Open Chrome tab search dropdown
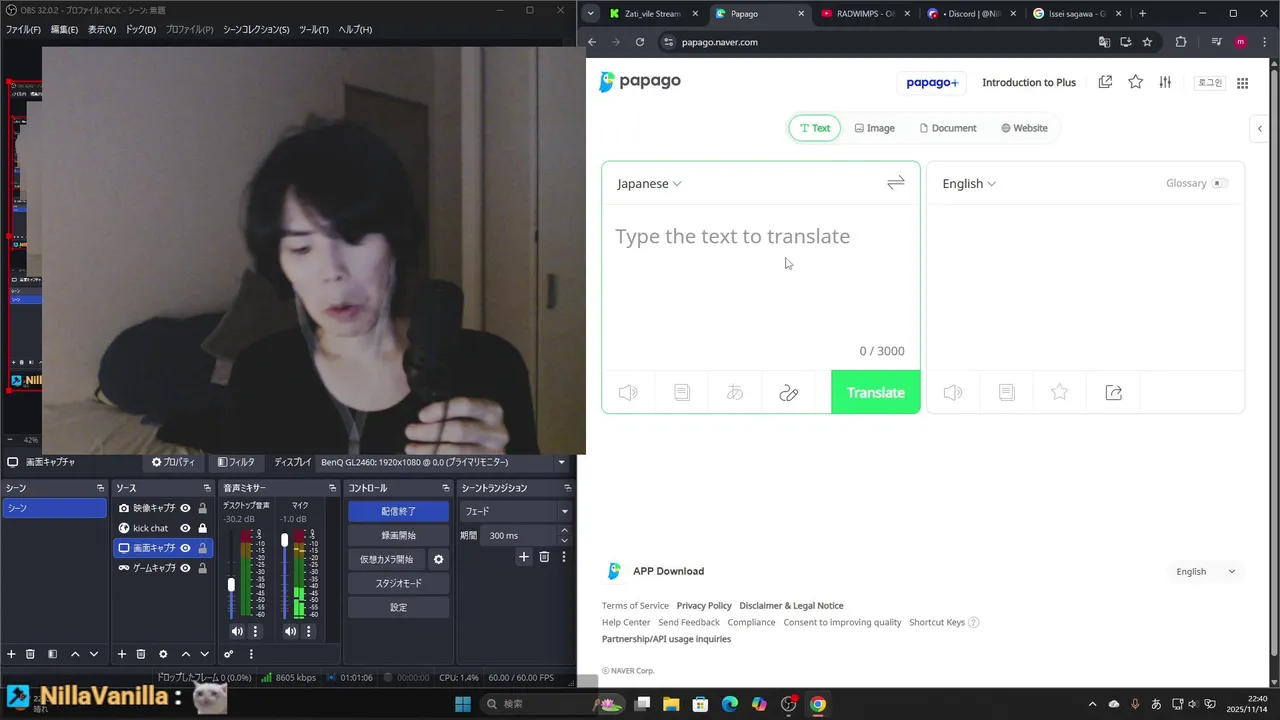The width and height of the screenshot is (1280, 720). click(591, 13)
